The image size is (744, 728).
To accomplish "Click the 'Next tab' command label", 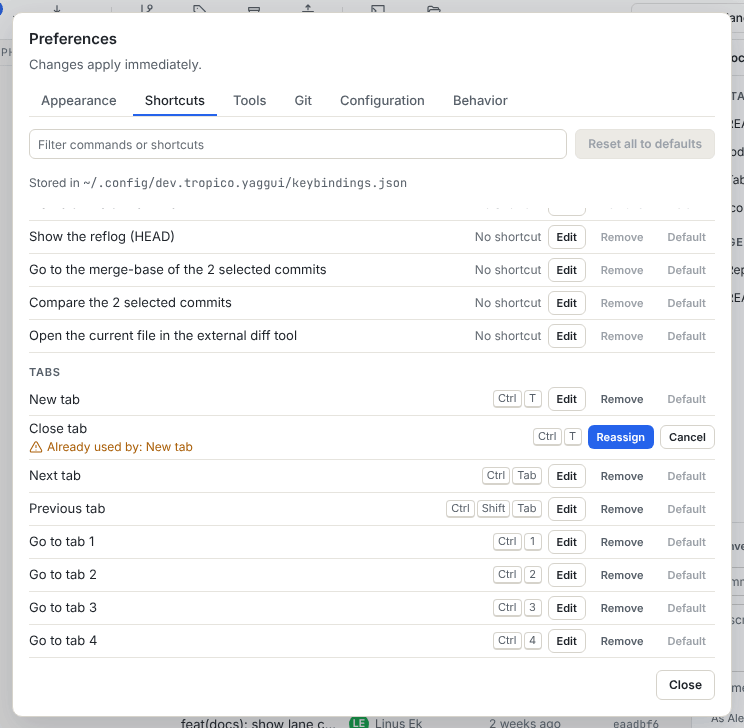I will coord(55,476).
